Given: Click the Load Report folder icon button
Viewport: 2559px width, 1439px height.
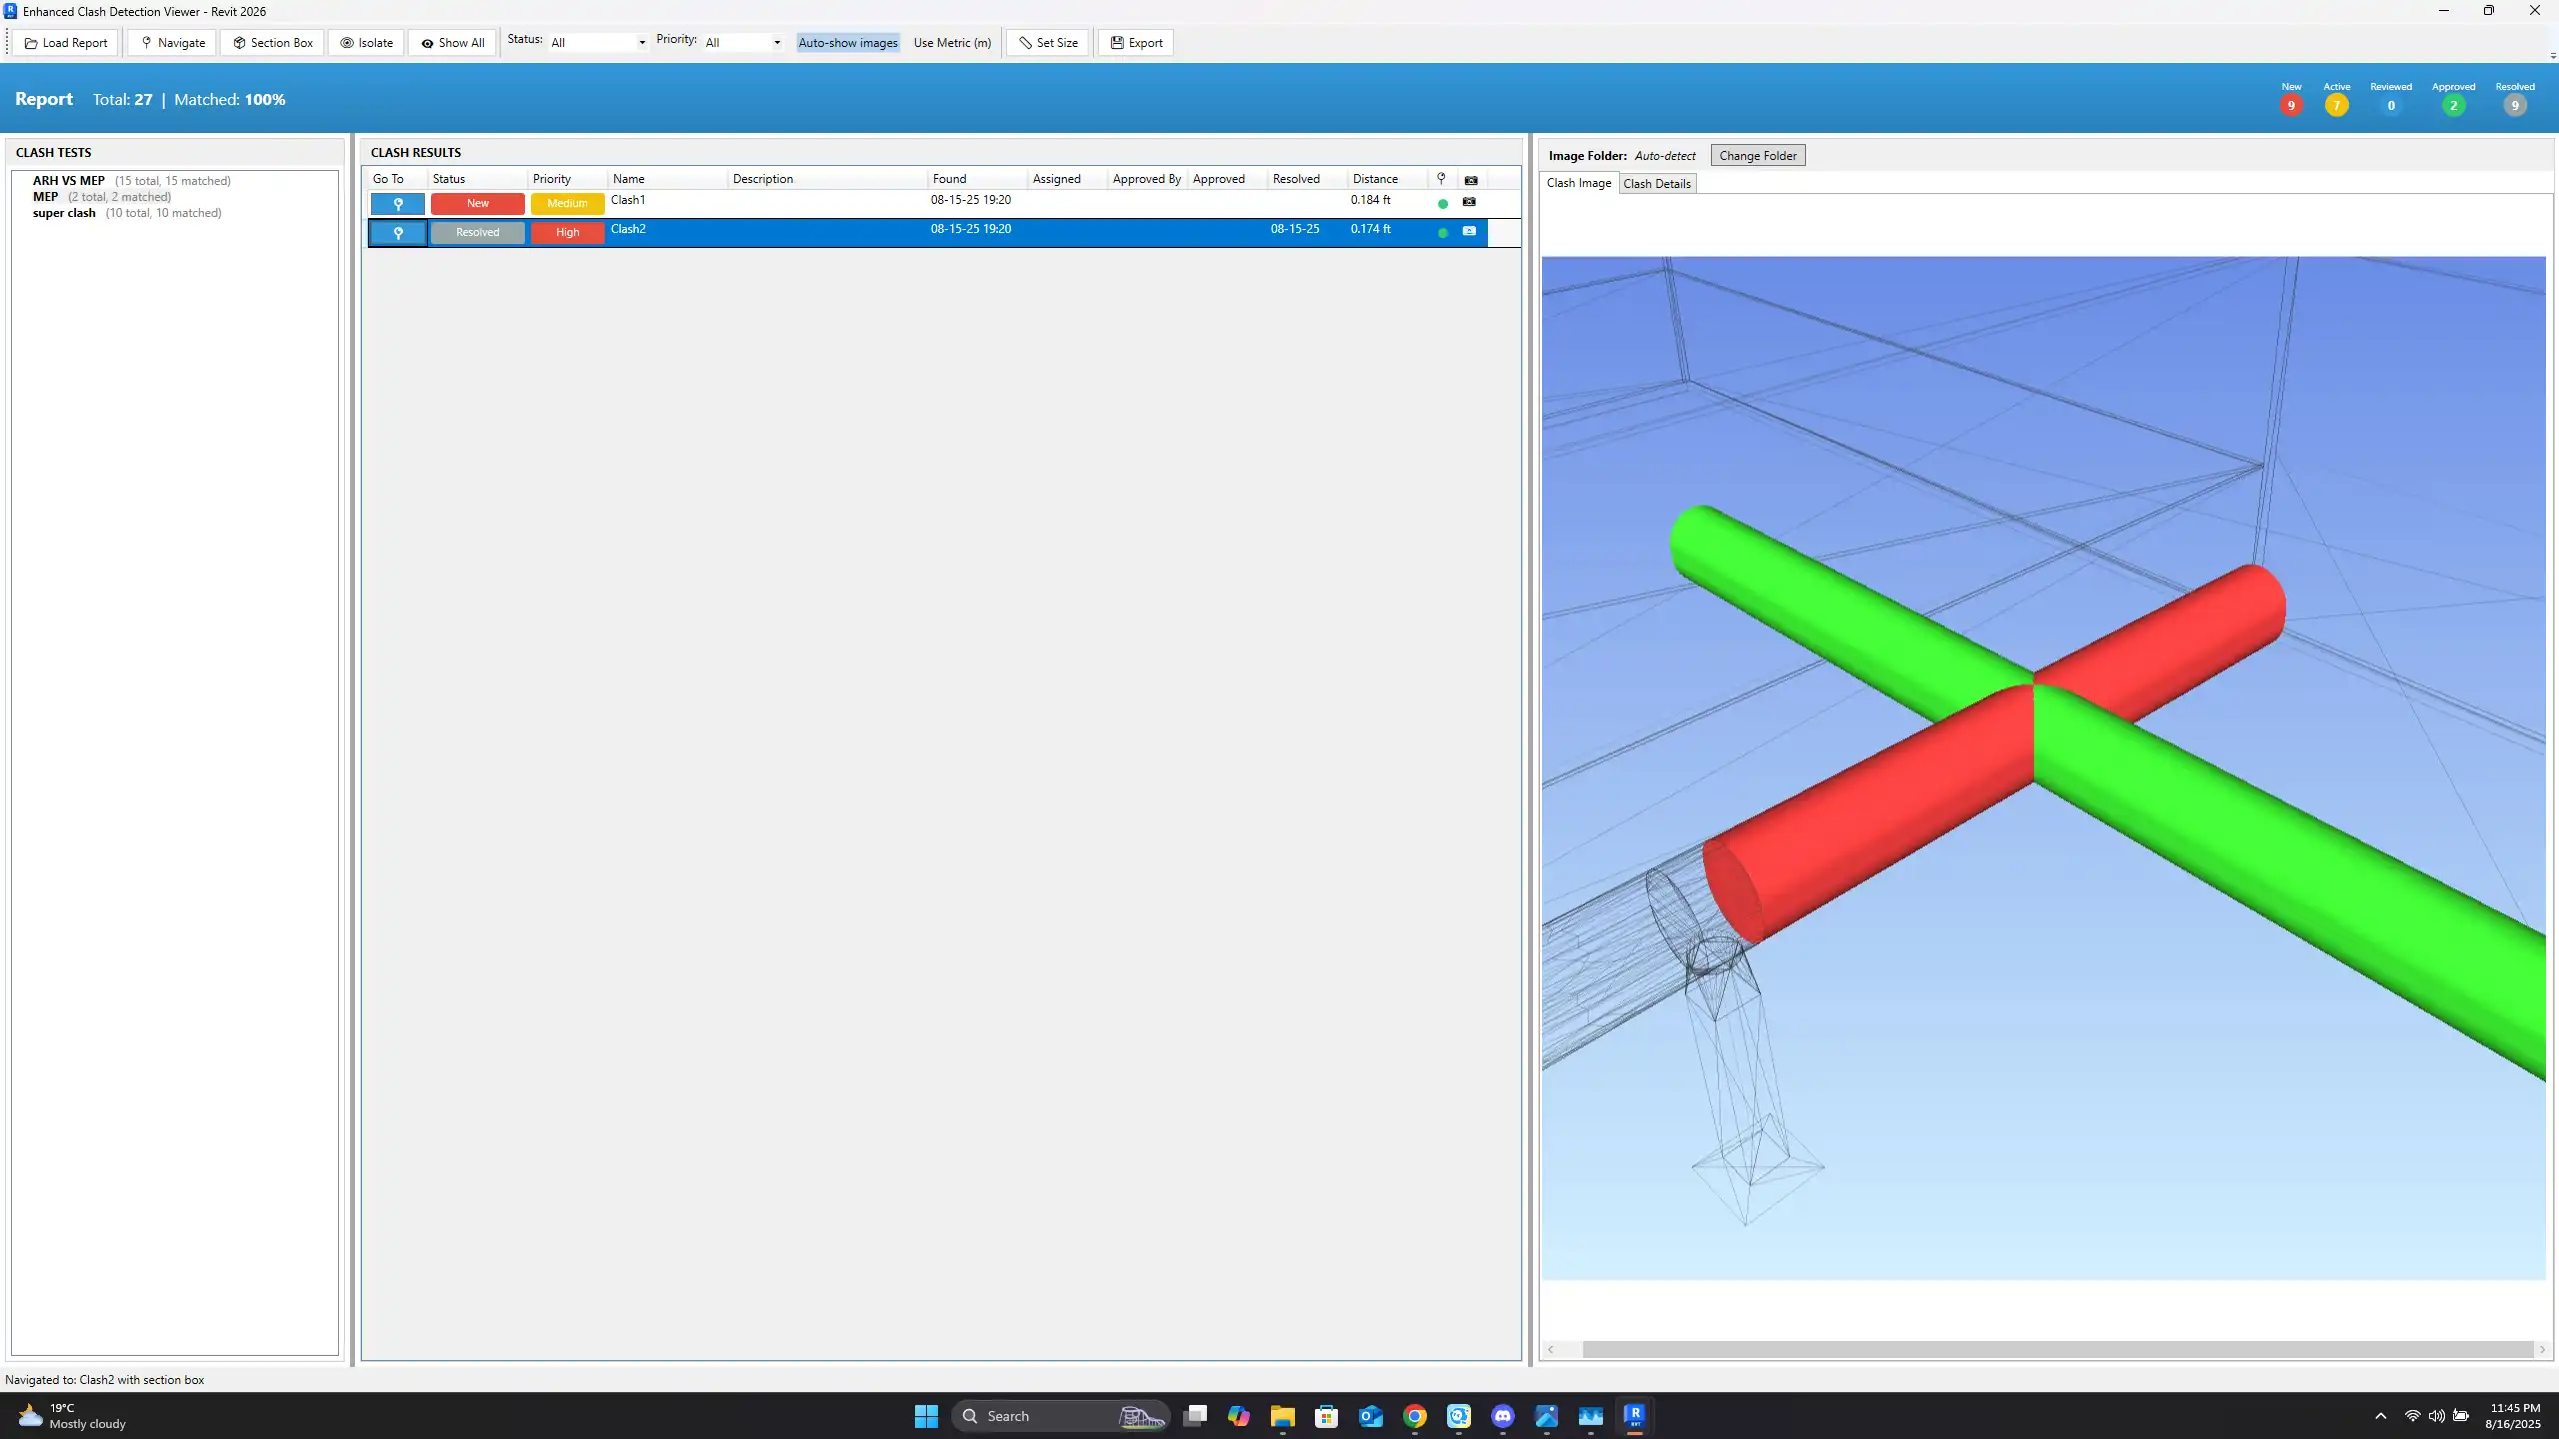Looking at the screenshot, I should coord(66,43).
